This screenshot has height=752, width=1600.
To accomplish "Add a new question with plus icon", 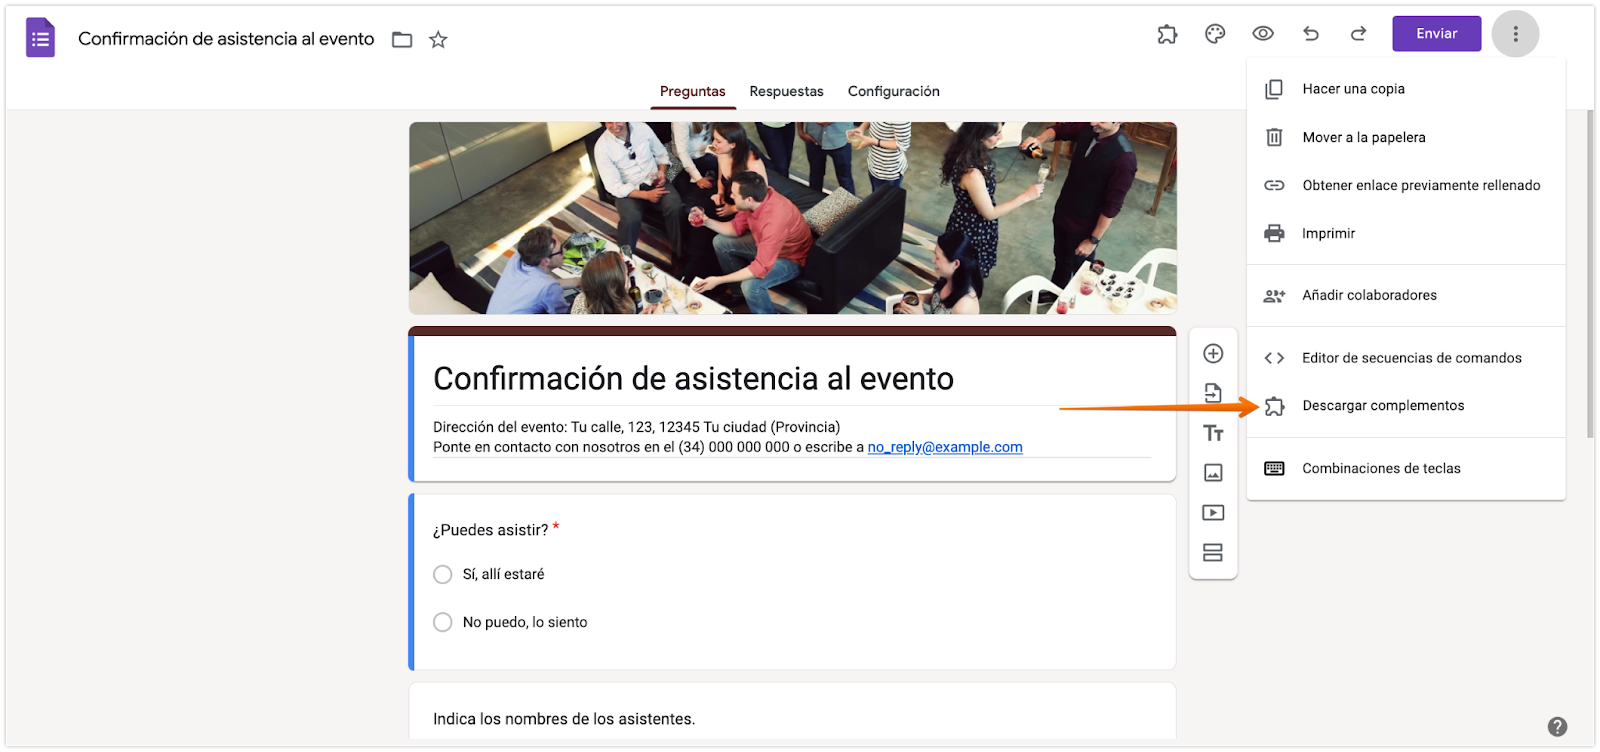I will 1213,353.
